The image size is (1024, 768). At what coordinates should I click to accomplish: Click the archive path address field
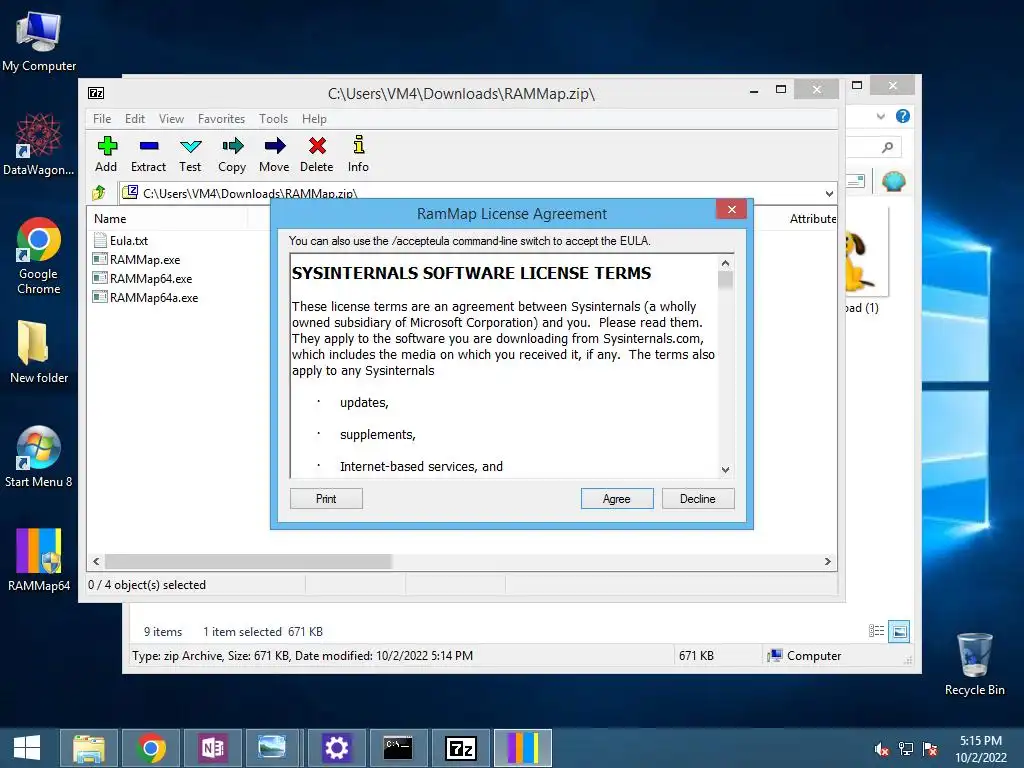[x=469, y=193]
